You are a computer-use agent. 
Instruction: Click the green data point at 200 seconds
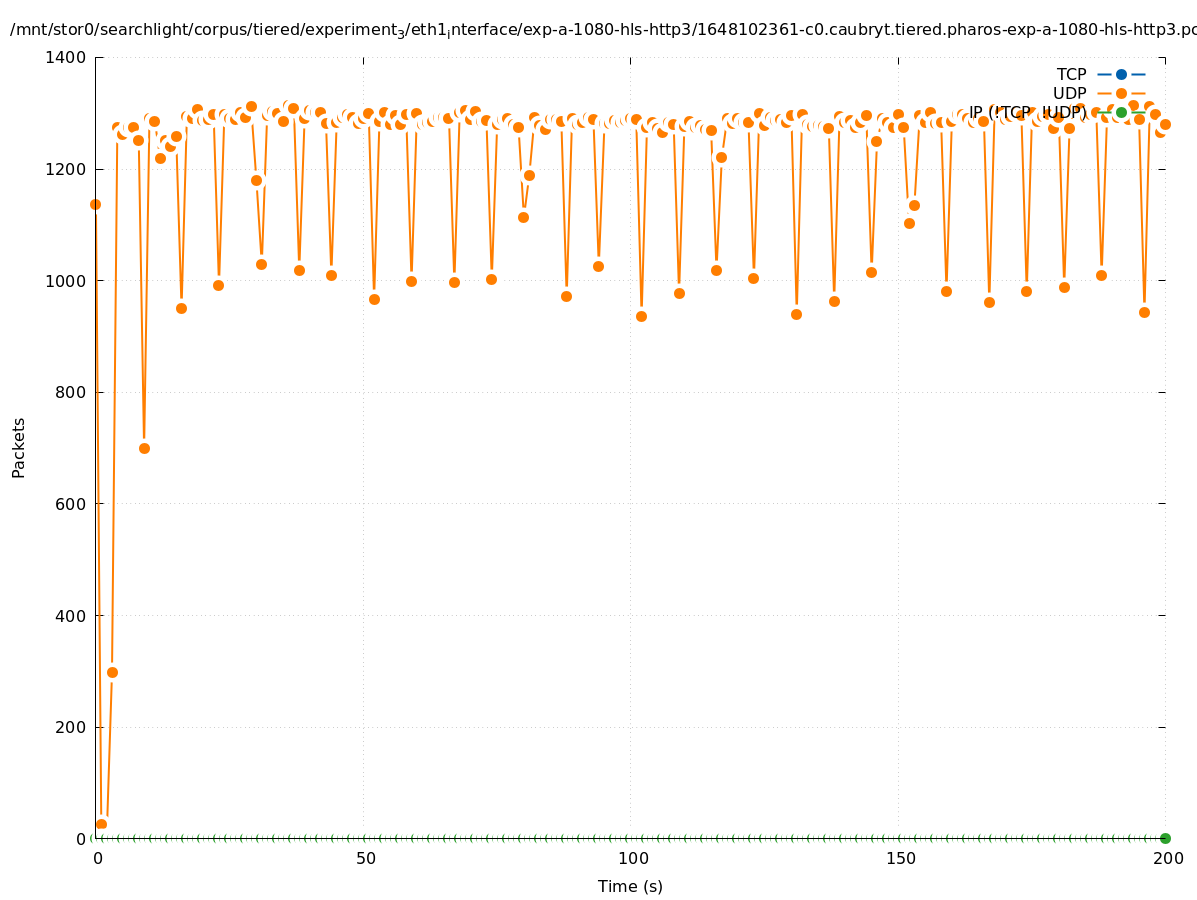(x=1165, y=838)
